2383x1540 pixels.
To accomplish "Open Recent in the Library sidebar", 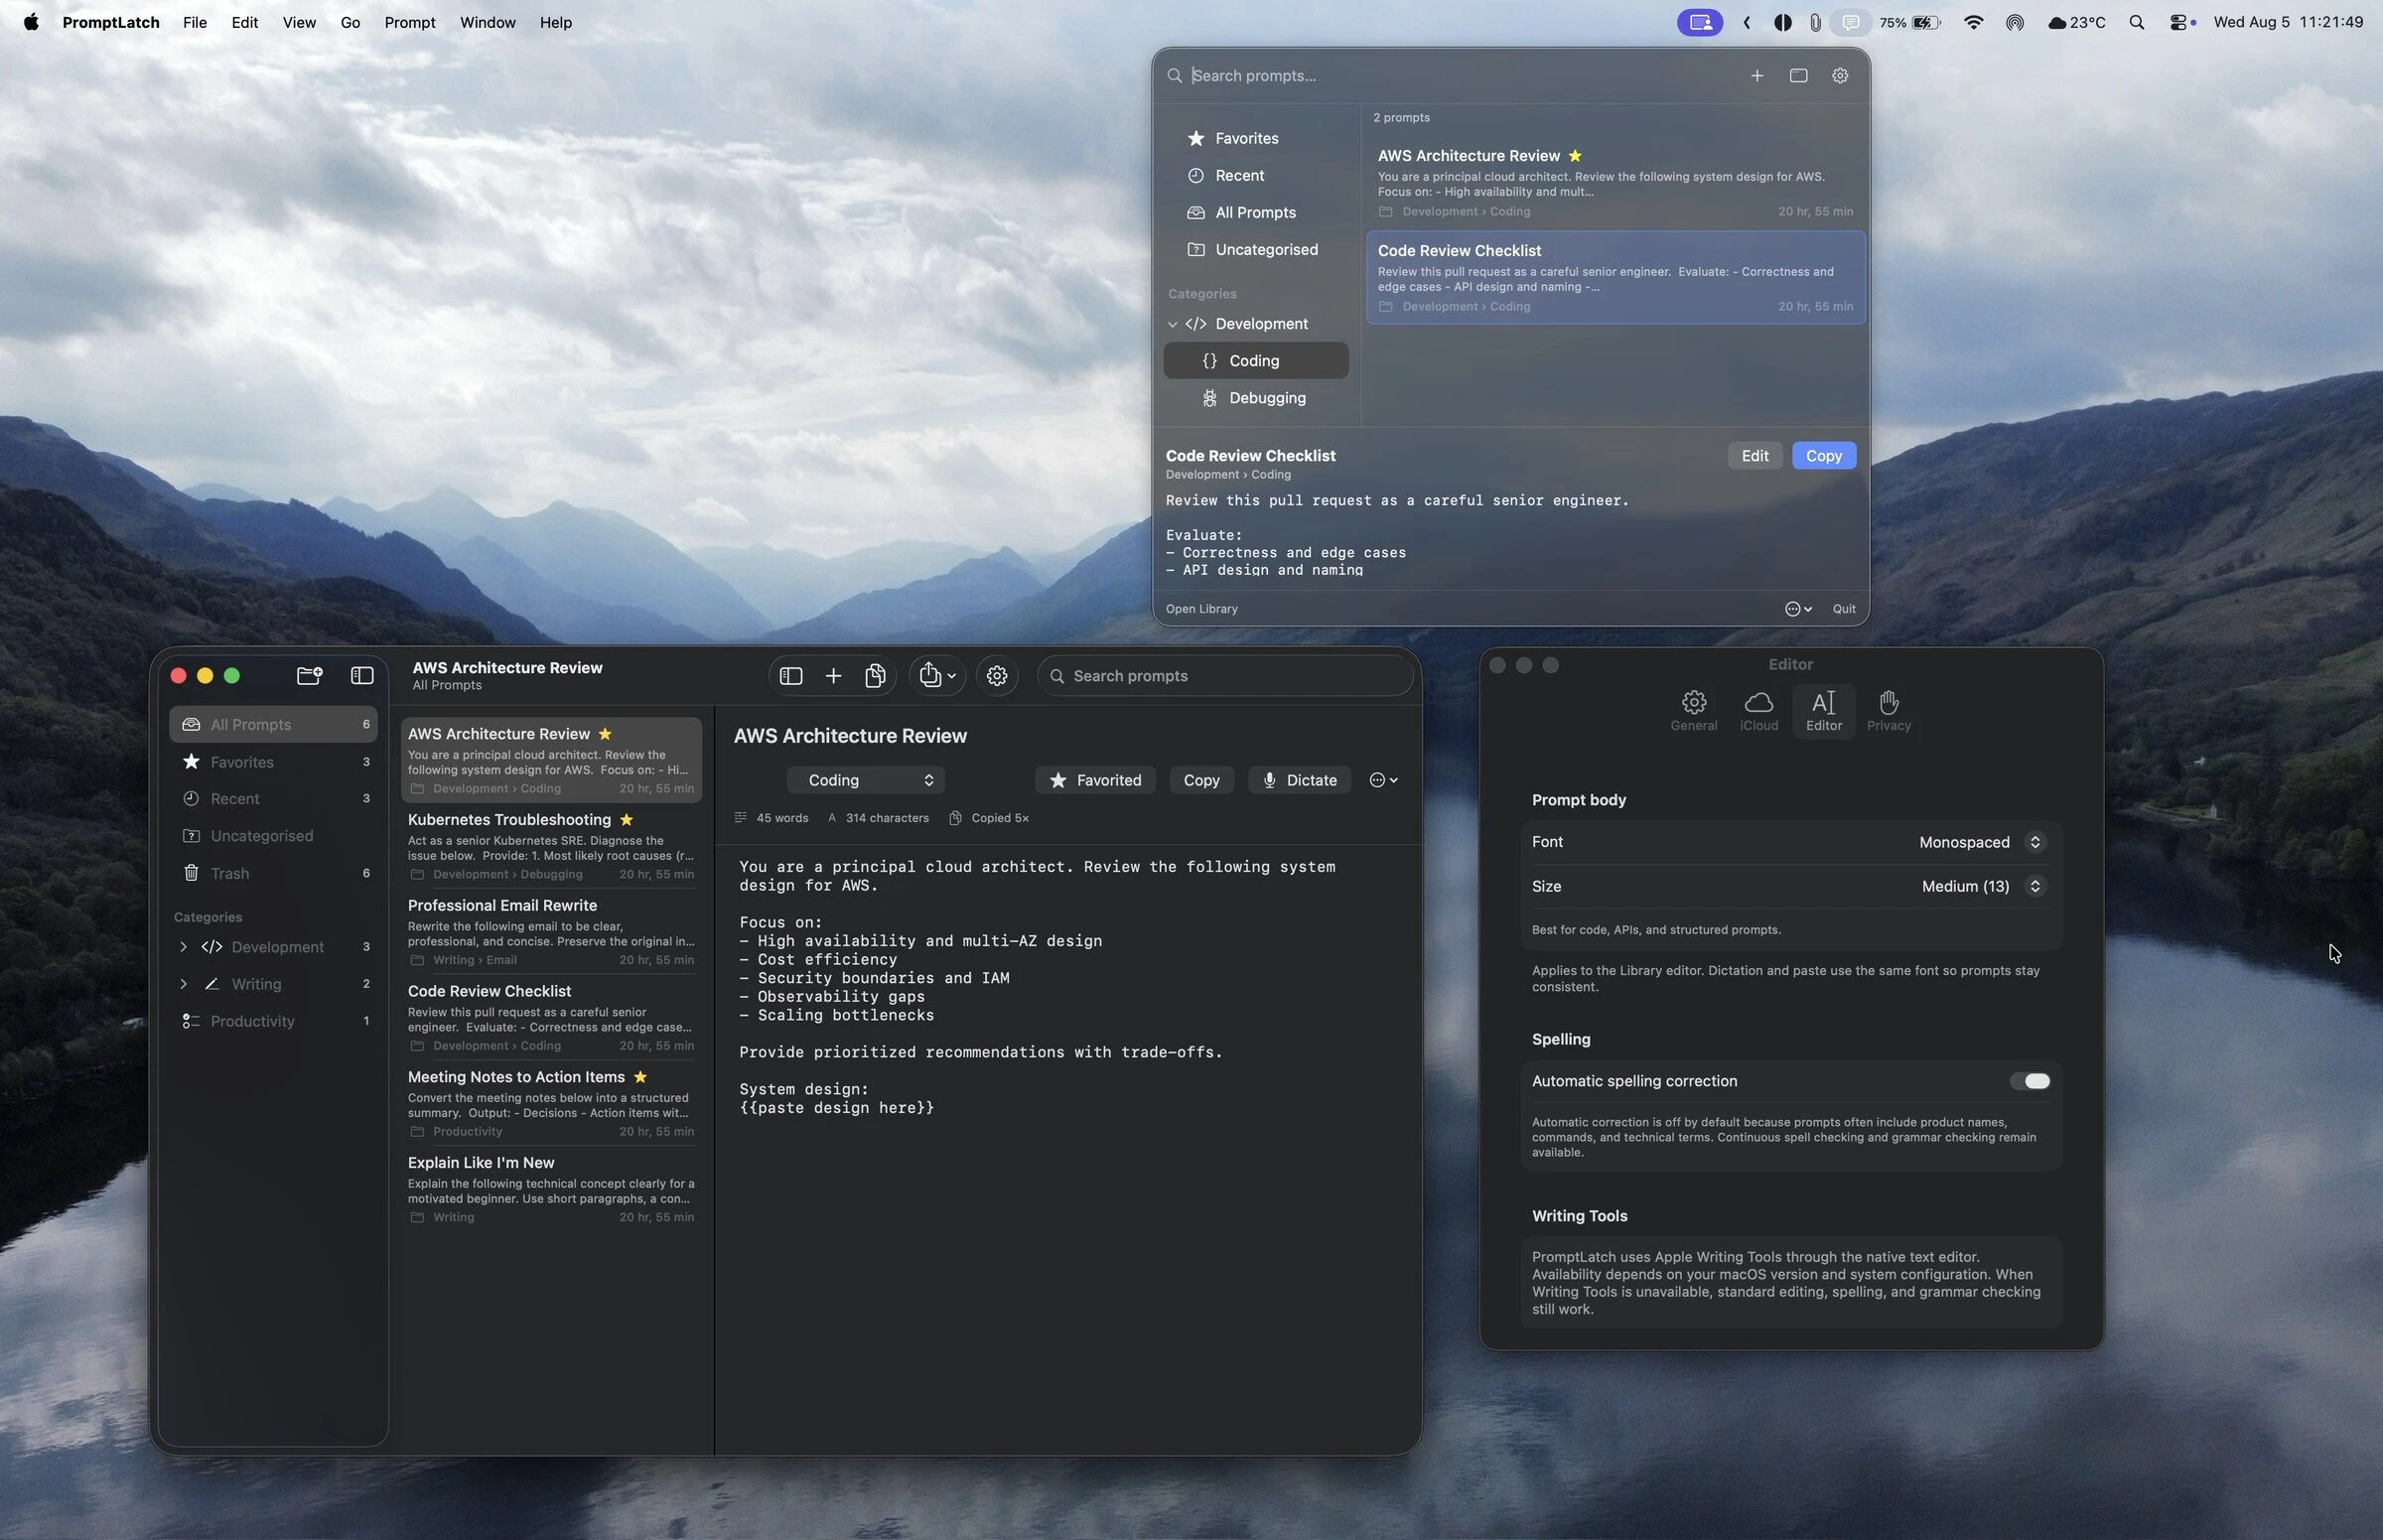I will (x=273, y=799).
